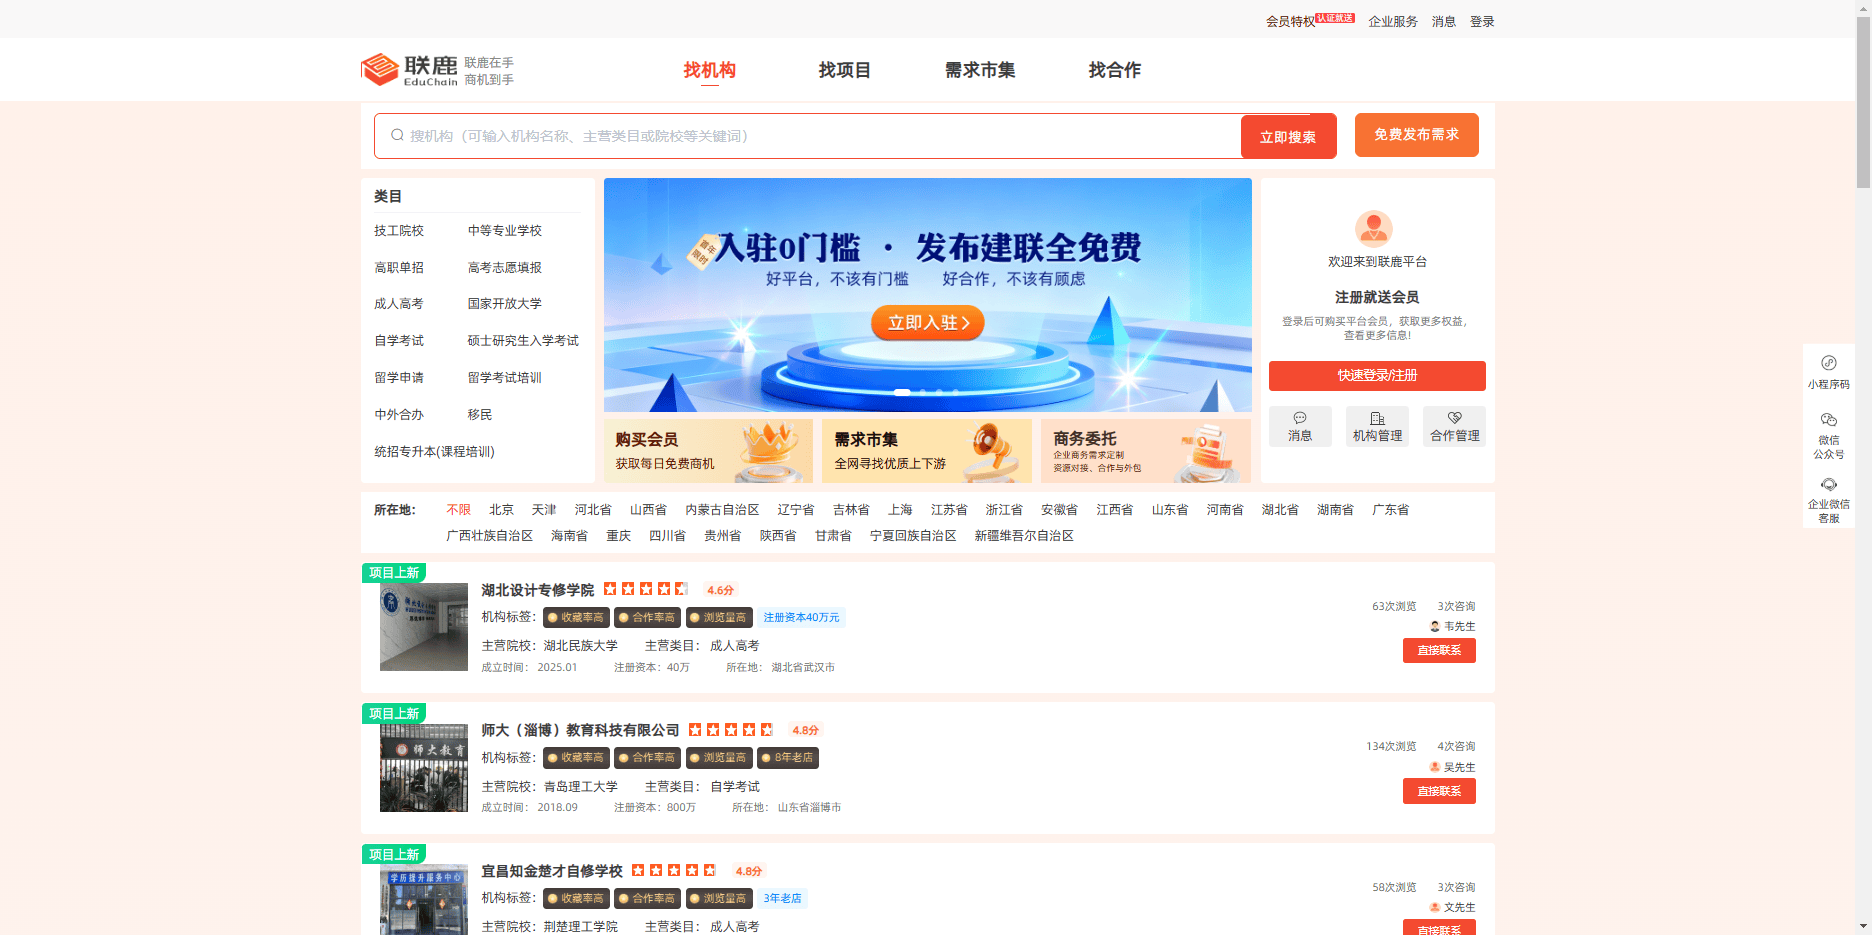
Task: Select the 硕士研究生入学考试 category
Action: [523, 341]
